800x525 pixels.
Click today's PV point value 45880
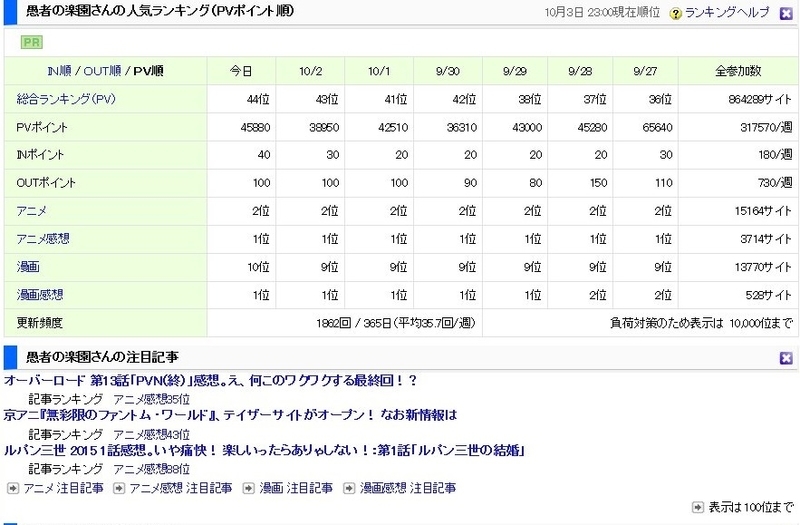[256, 127]
